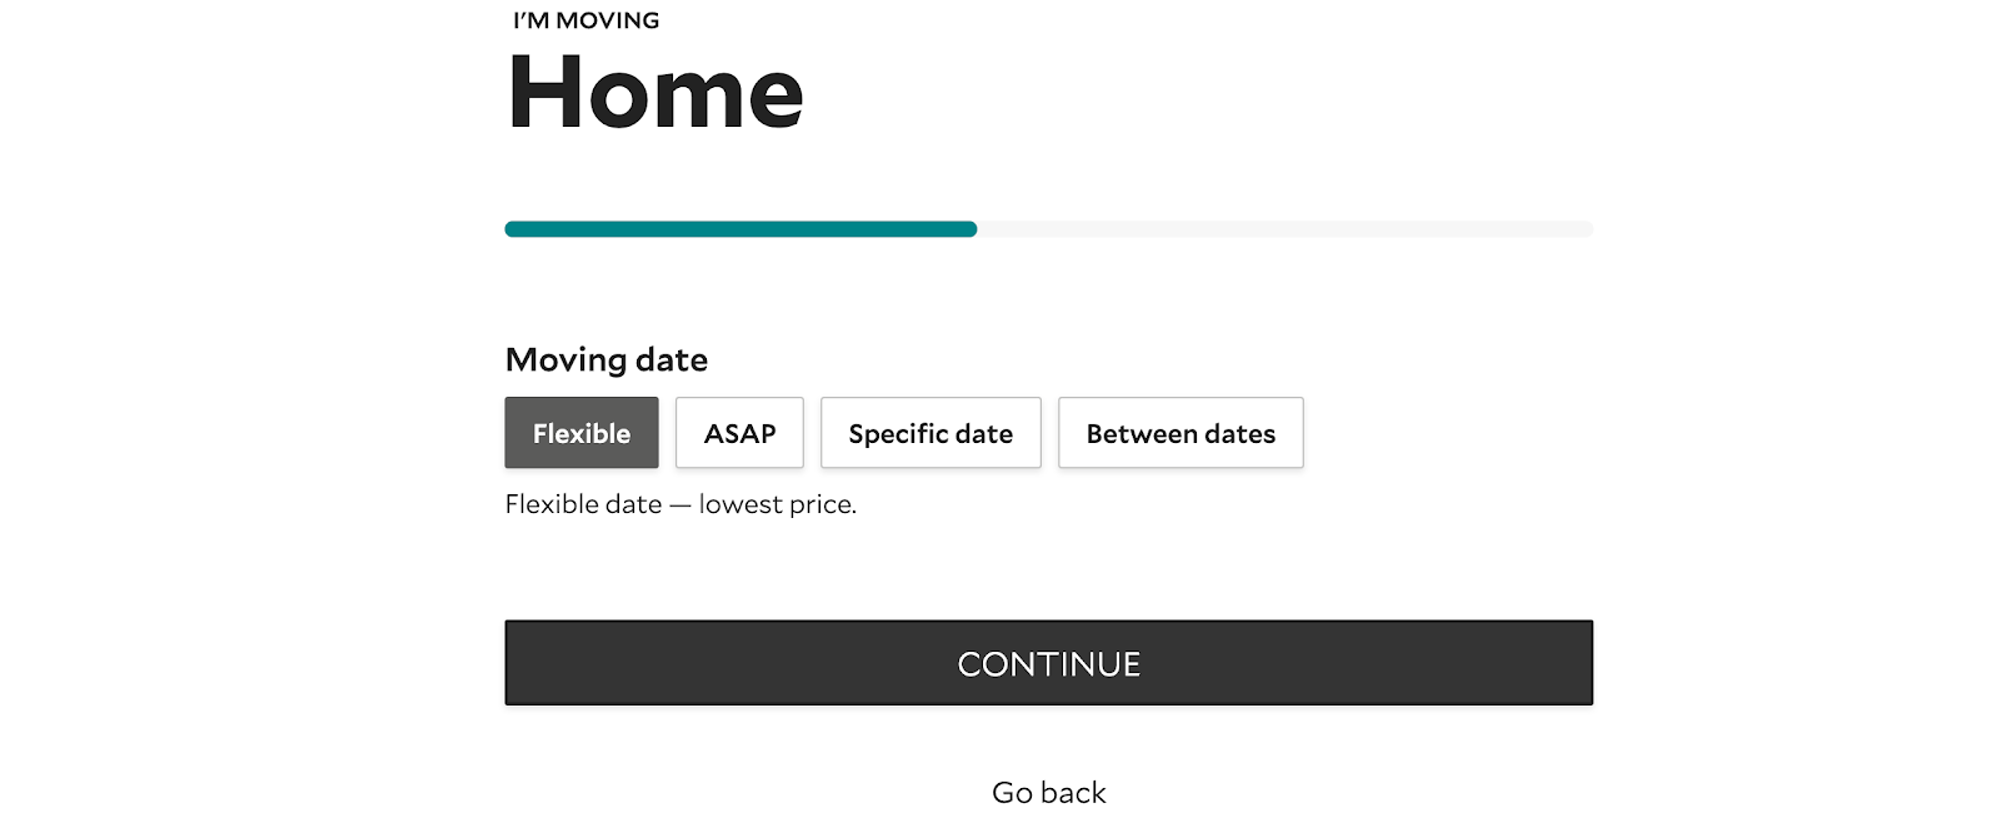Image resolution: width=2000 pixels, height=834 pixels.
Task: Pick the Specific date option
Action: (930, 433)
